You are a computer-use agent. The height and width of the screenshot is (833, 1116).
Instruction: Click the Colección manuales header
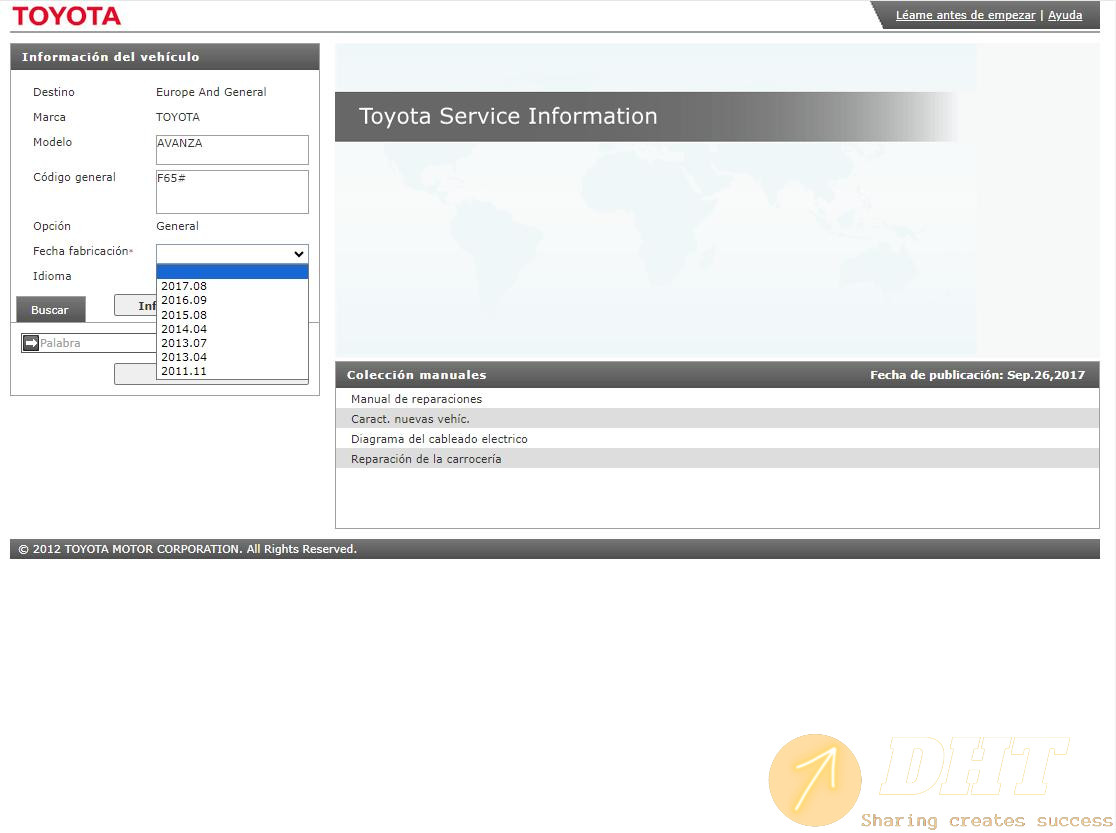coord(416,374)
